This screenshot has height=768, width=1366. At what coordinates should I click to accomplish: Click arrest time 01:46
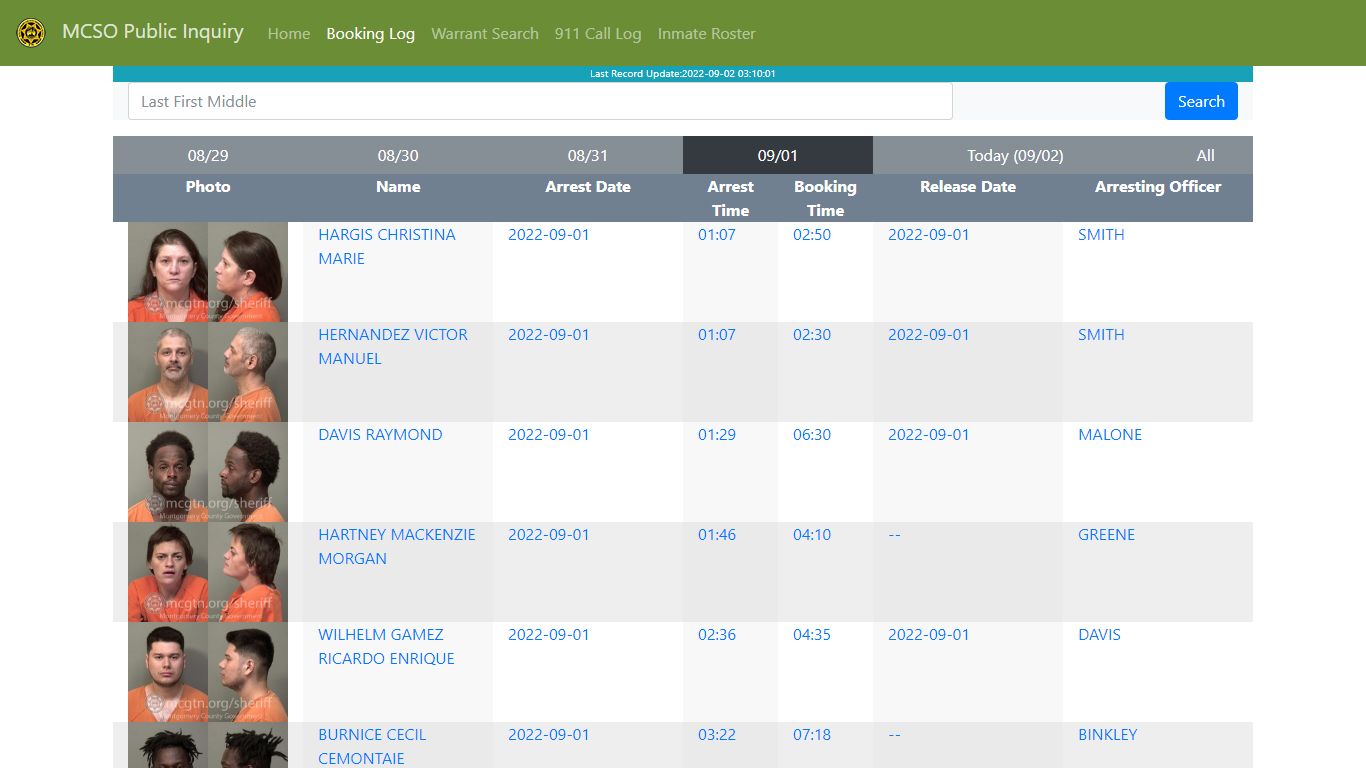click(x=717, y=534)
